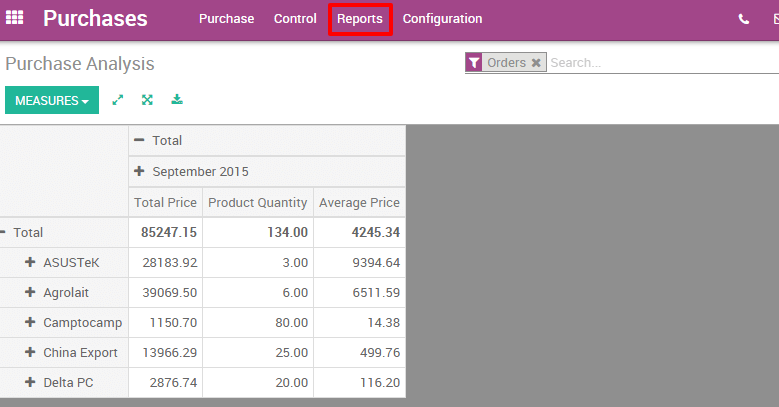This screenshot has width=779, height=407.
Task: Collapse the Total column header
Action: coord(140,141)
